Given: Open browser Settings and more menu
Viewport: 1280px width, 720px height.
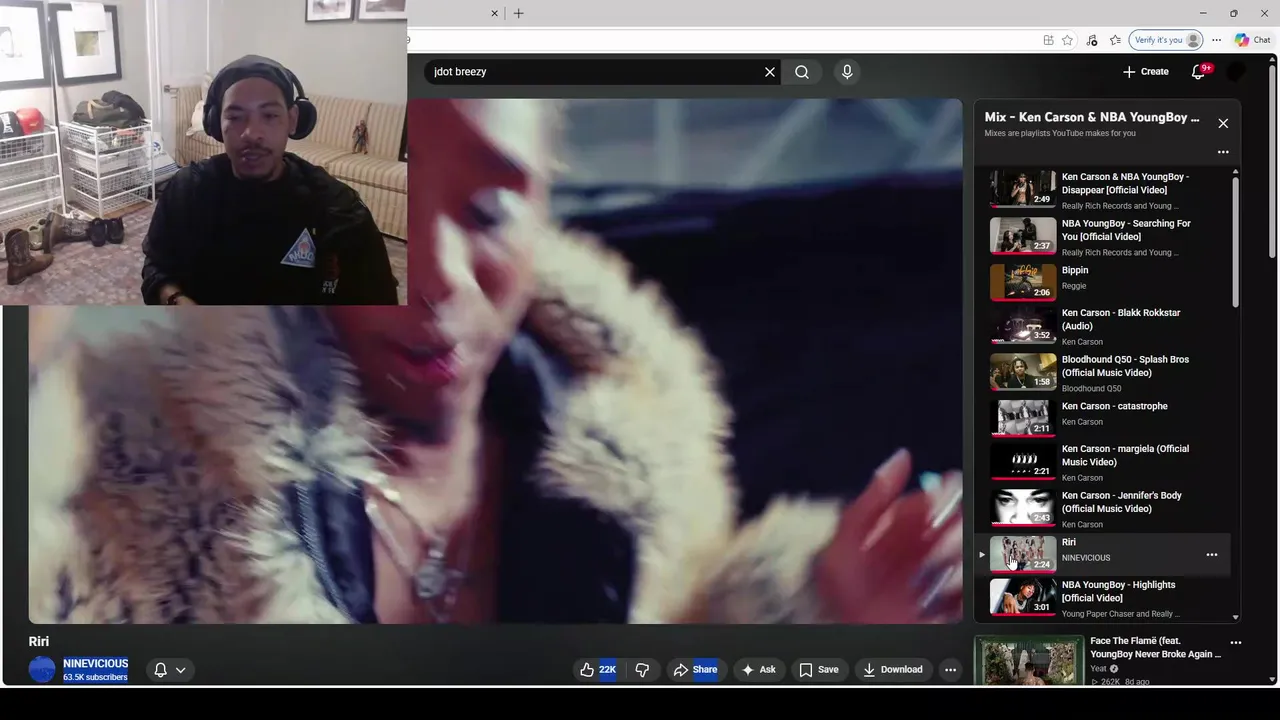Looking at the screenshot, I should pyautogui.click(x=1216, y=40).
